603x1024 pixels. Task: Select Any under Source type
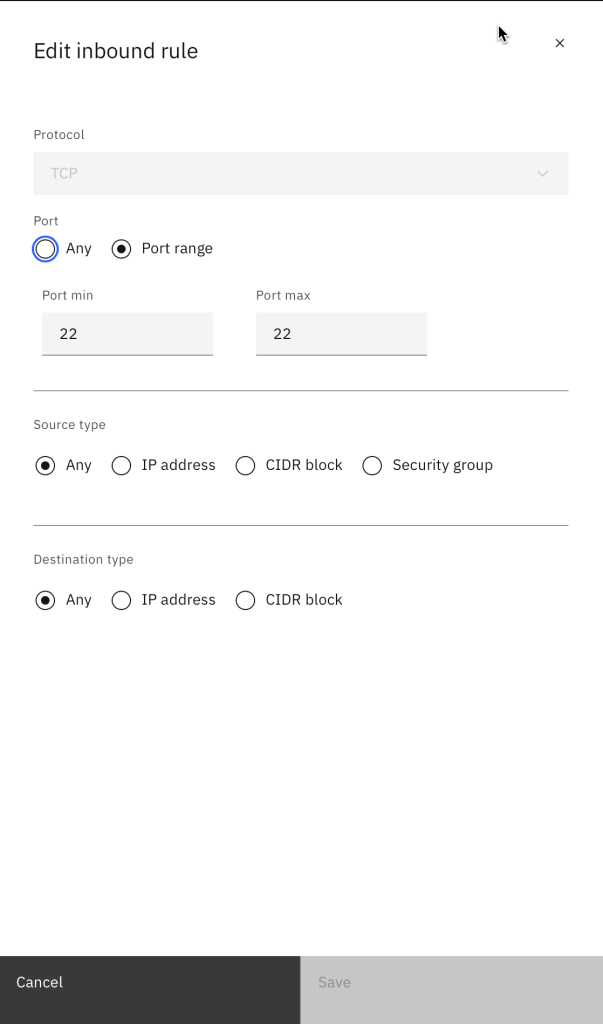46,465
